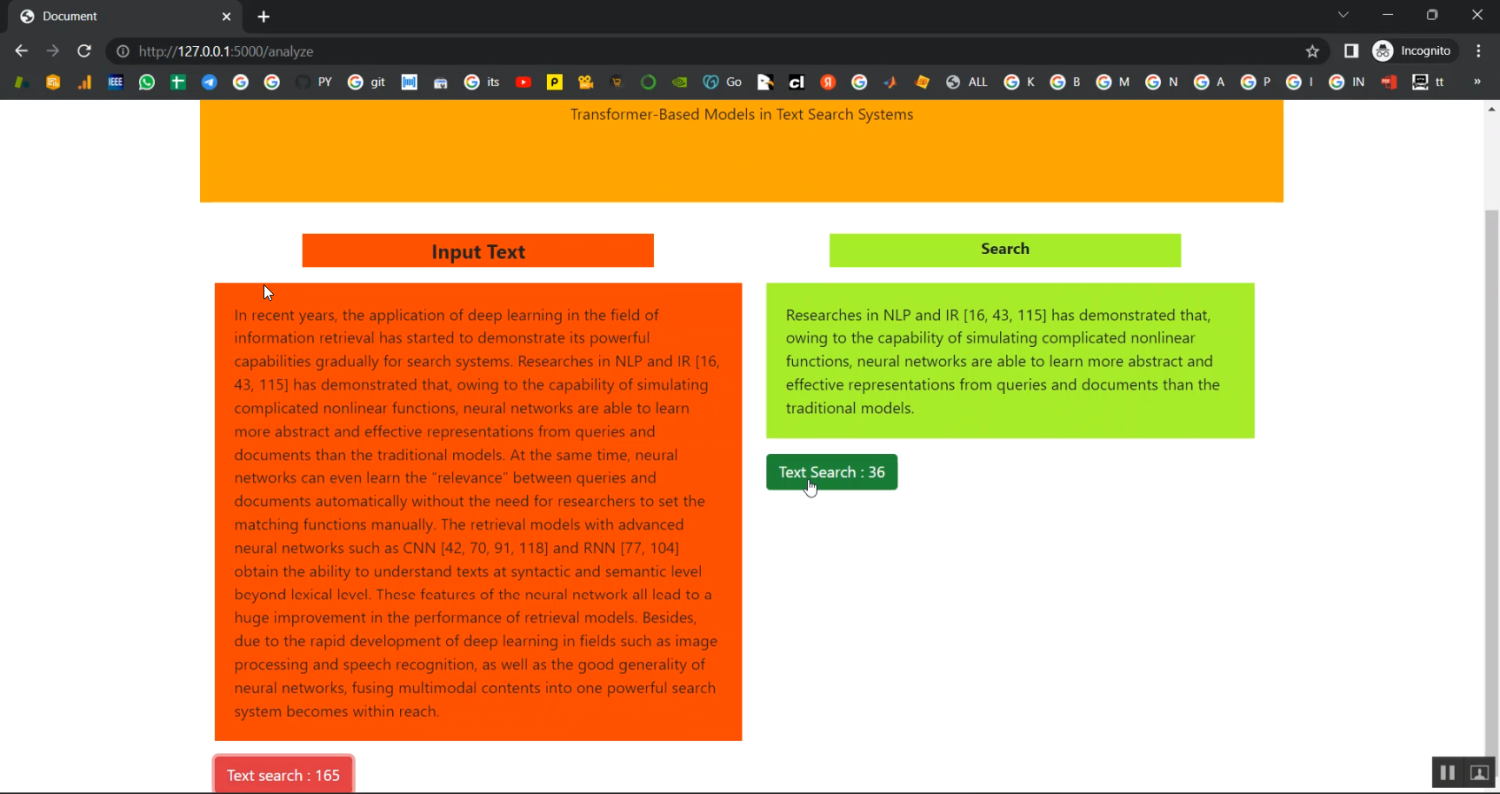Navigate back using the arrow
Image resolution: width=1500 pixels, height=794 pixels.
click(21, 50)
